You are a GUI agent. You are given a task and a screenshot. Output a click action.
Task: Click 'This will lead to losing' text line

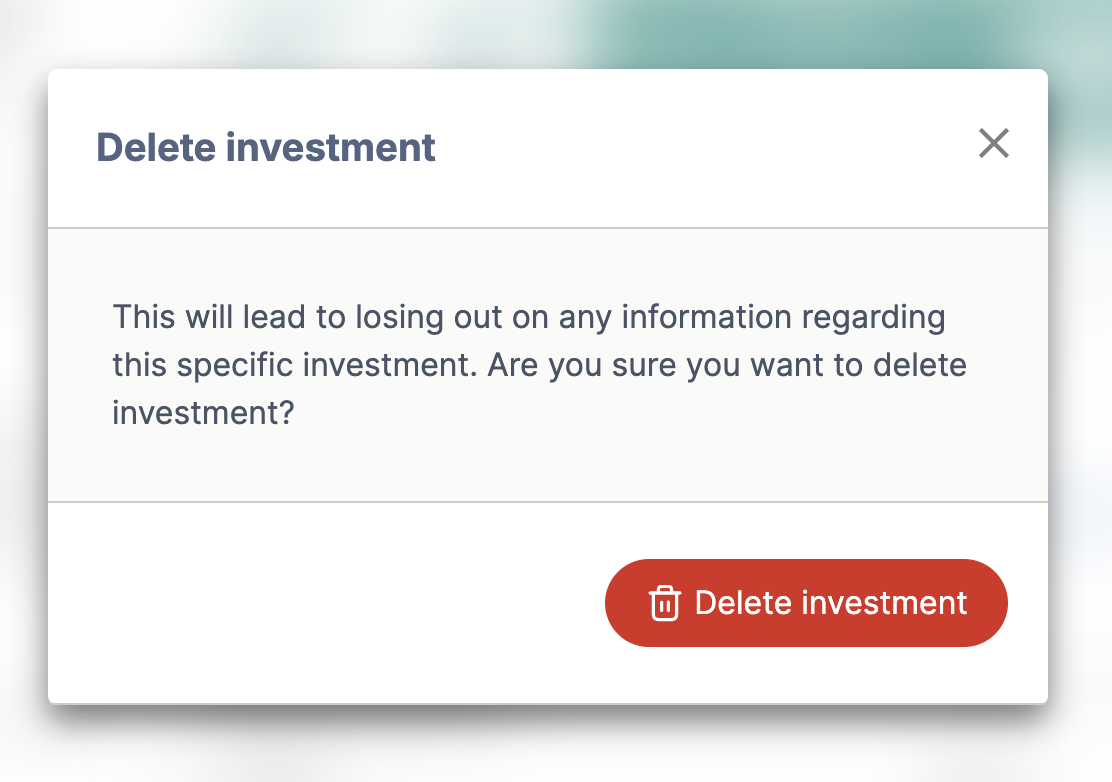pos(278,317)
